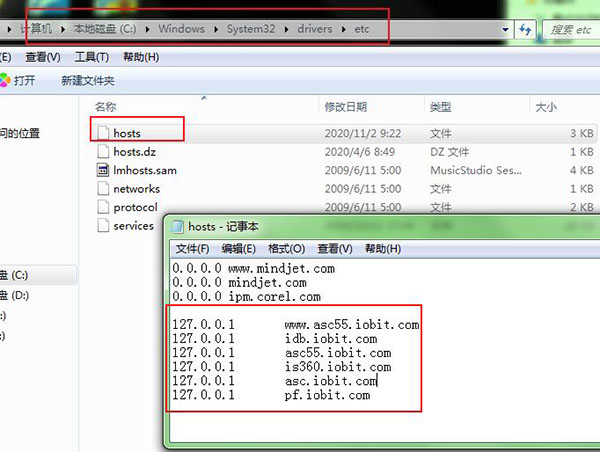
Task: Click 计算机 in the address path
Action: pos(36,29)
